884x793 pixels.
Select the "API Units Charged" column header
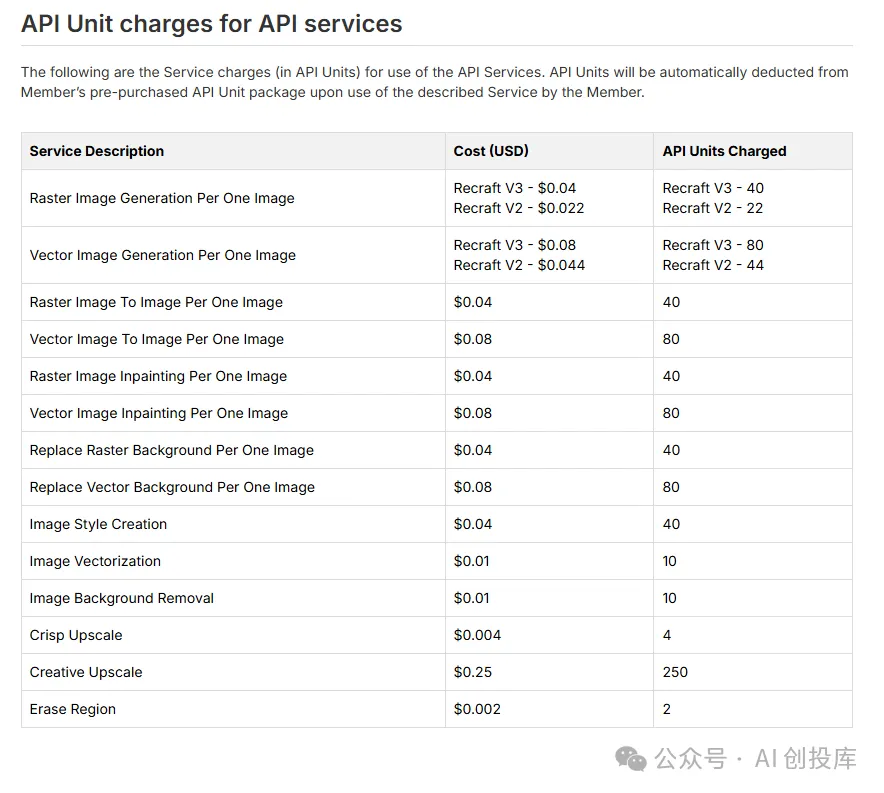coord(724,151)
